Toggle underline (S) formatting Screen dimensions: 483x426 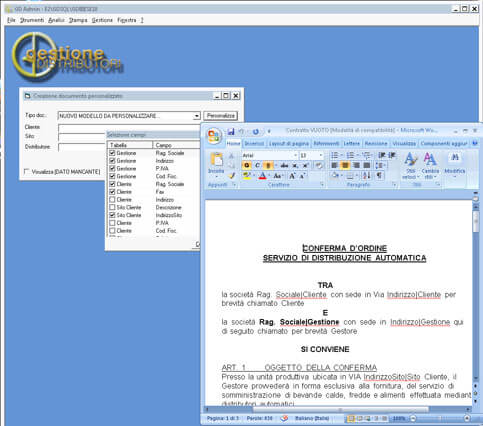(268, 165)
